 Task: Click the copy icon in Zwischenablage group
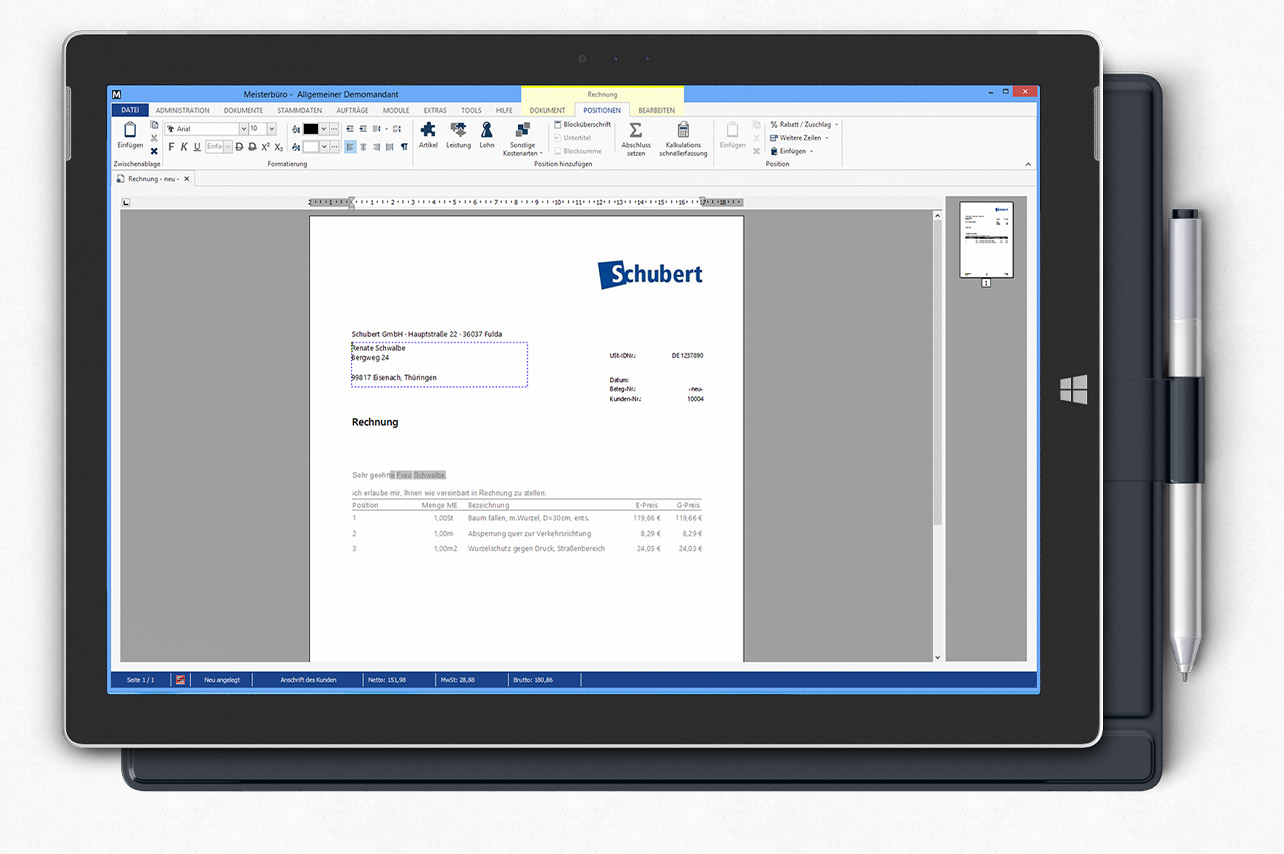pos(154,125)
